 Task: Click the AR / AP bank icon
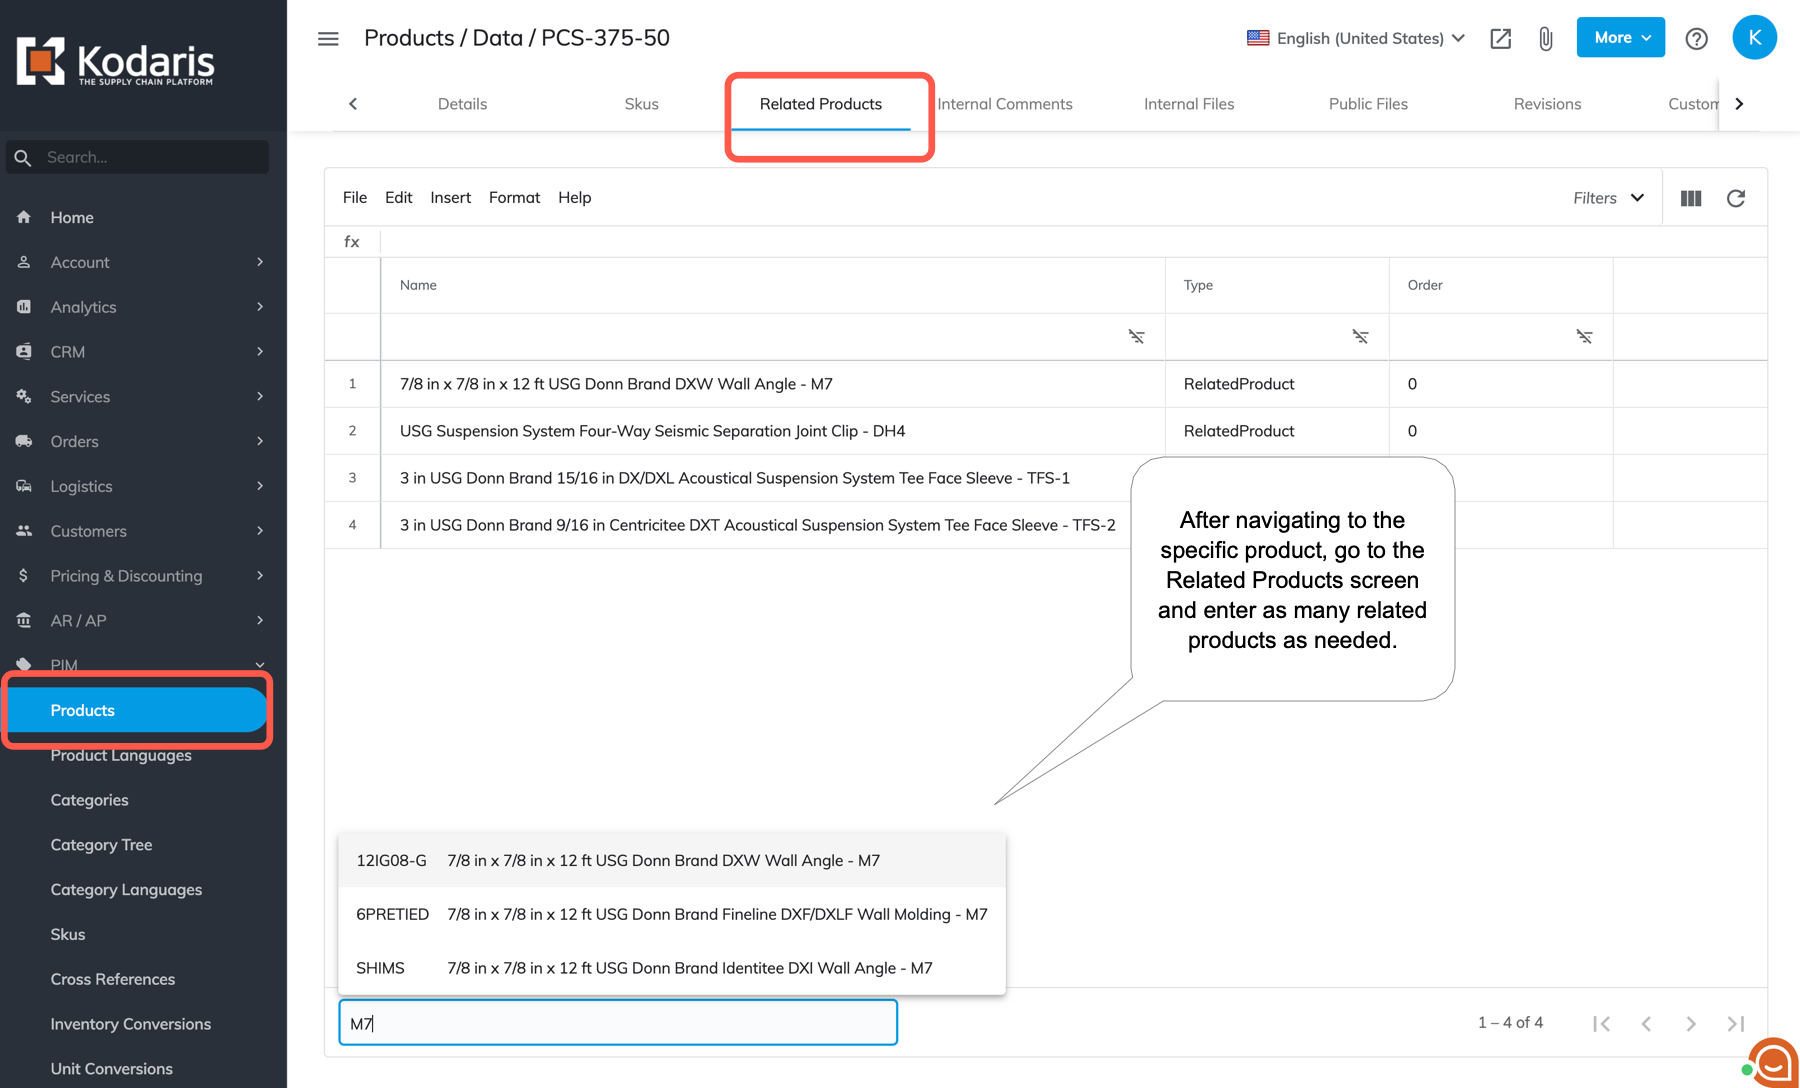point(24,621)
